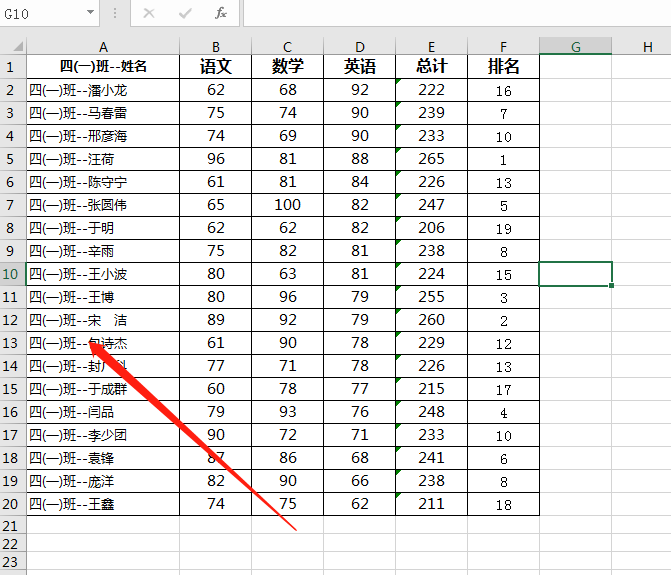This screenshot has width=671, height=575.
Task: Select column B header
Action: [x=215, y=46]
